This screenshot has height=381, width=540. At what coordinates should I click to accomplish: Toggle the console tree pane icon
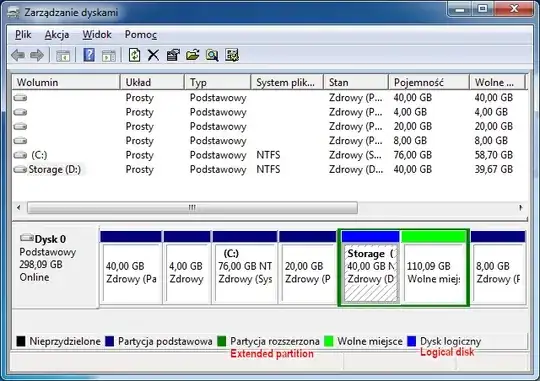(63, 55)
